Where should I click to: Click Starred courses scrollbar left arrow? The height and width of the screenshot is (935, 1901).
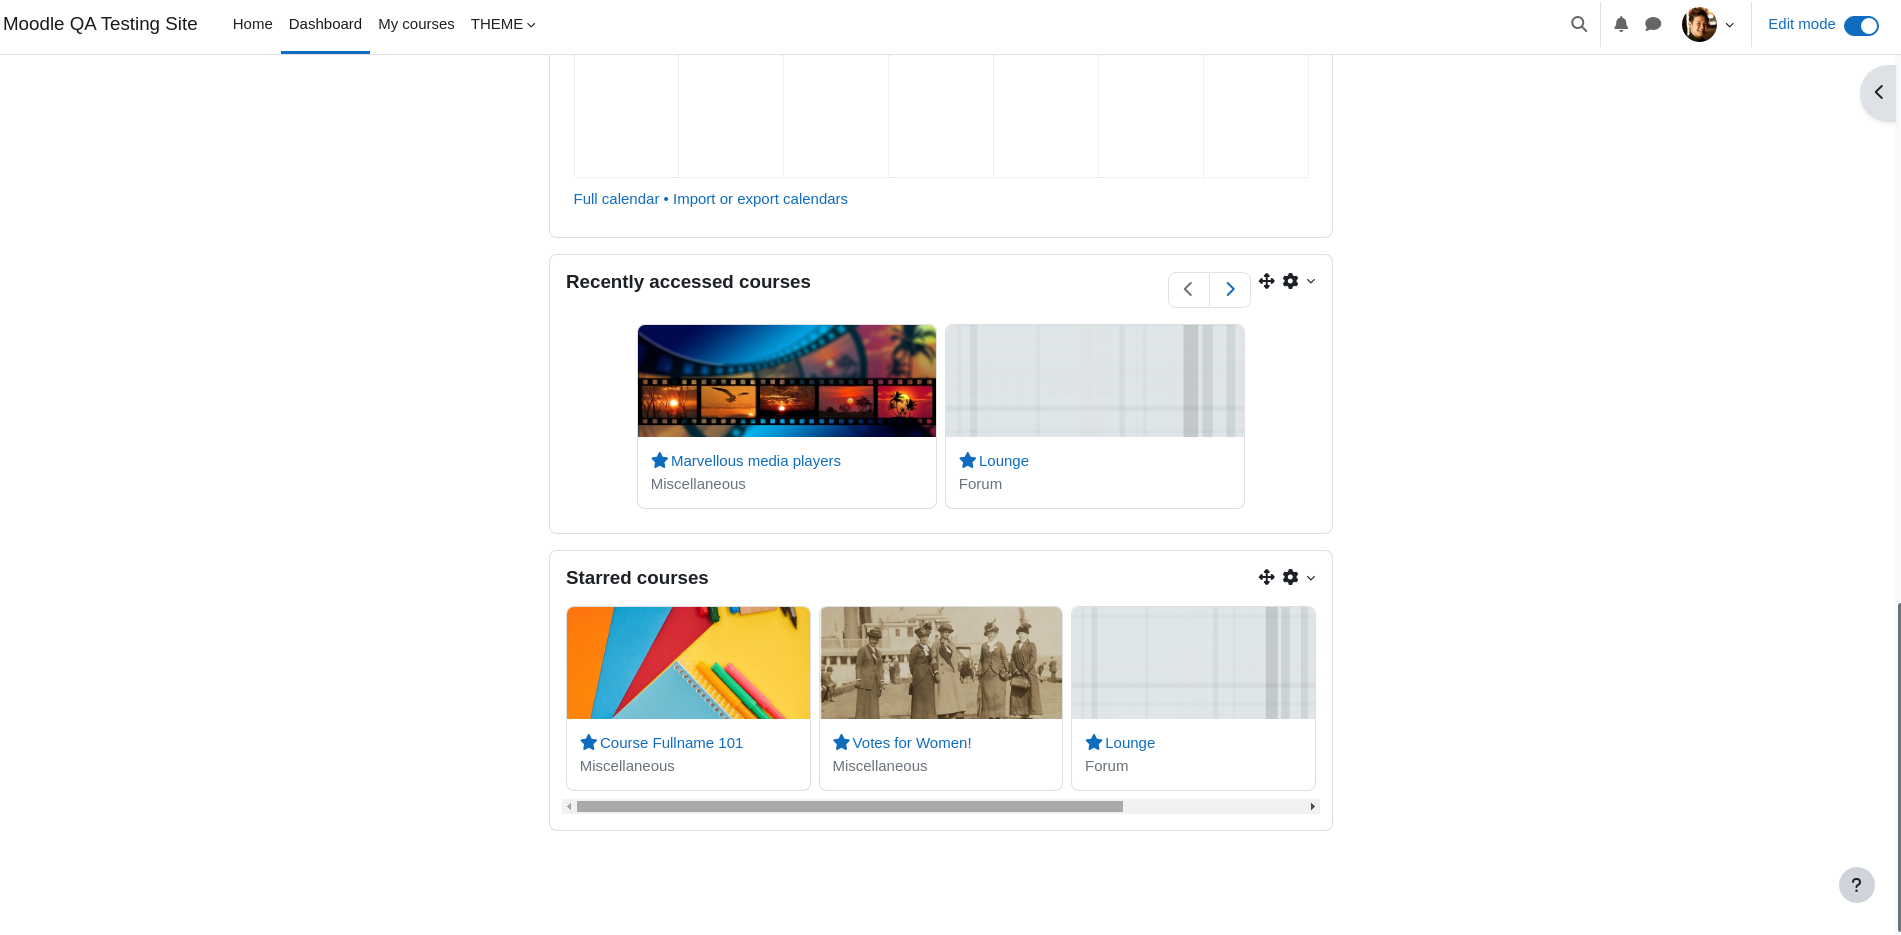tap(569, 806)
